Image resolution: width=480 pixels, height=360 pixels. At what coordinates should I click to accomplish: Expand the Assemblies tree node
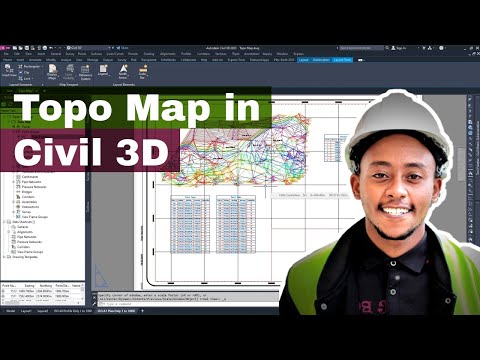[14, 202]
